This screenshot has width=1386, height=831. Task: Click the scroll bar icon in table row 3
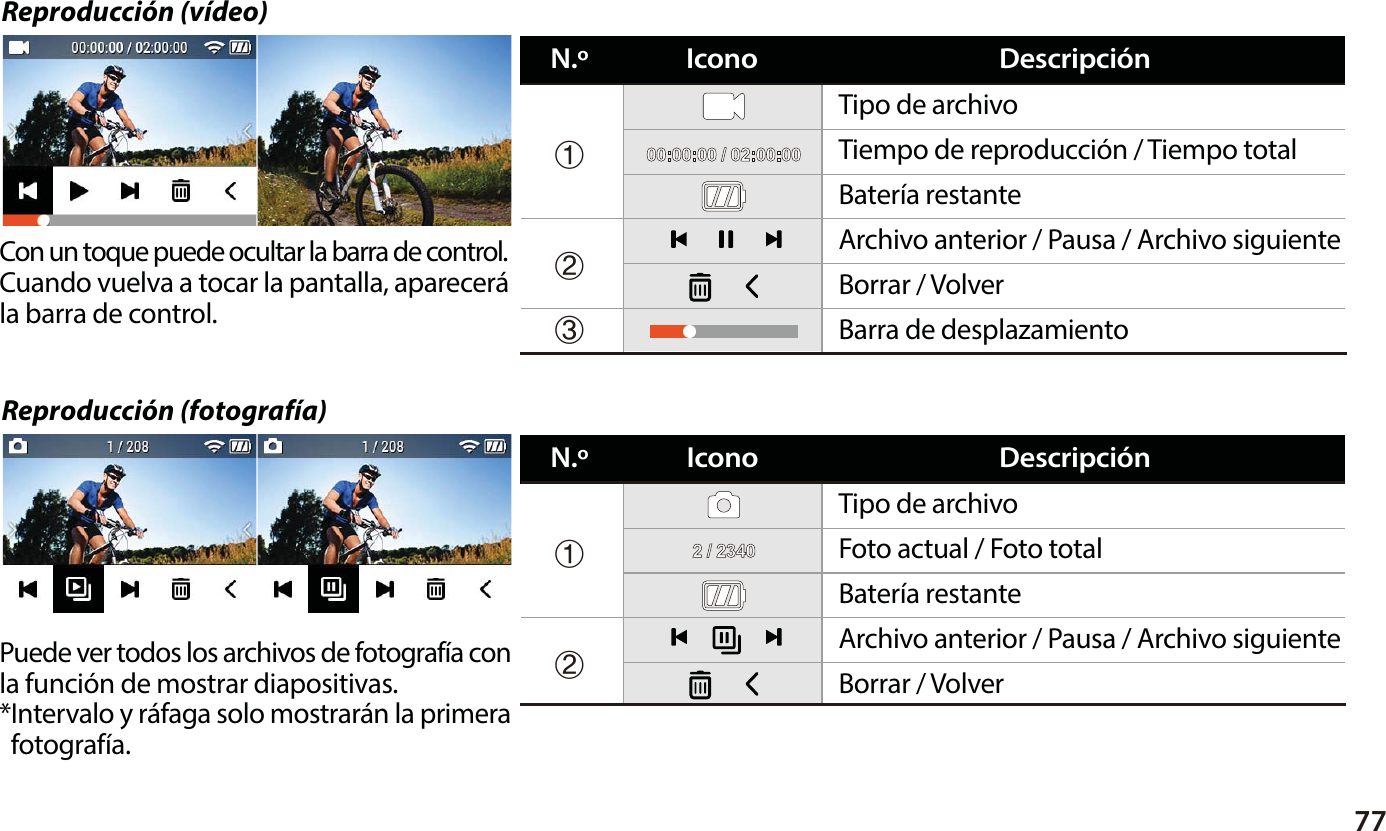click(724, 331)
